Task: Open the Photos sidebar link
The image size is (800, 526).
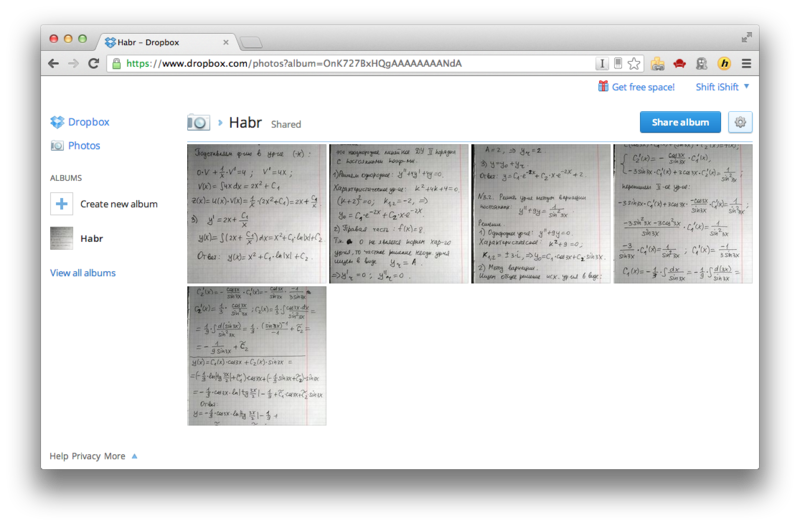Action: 84,145
